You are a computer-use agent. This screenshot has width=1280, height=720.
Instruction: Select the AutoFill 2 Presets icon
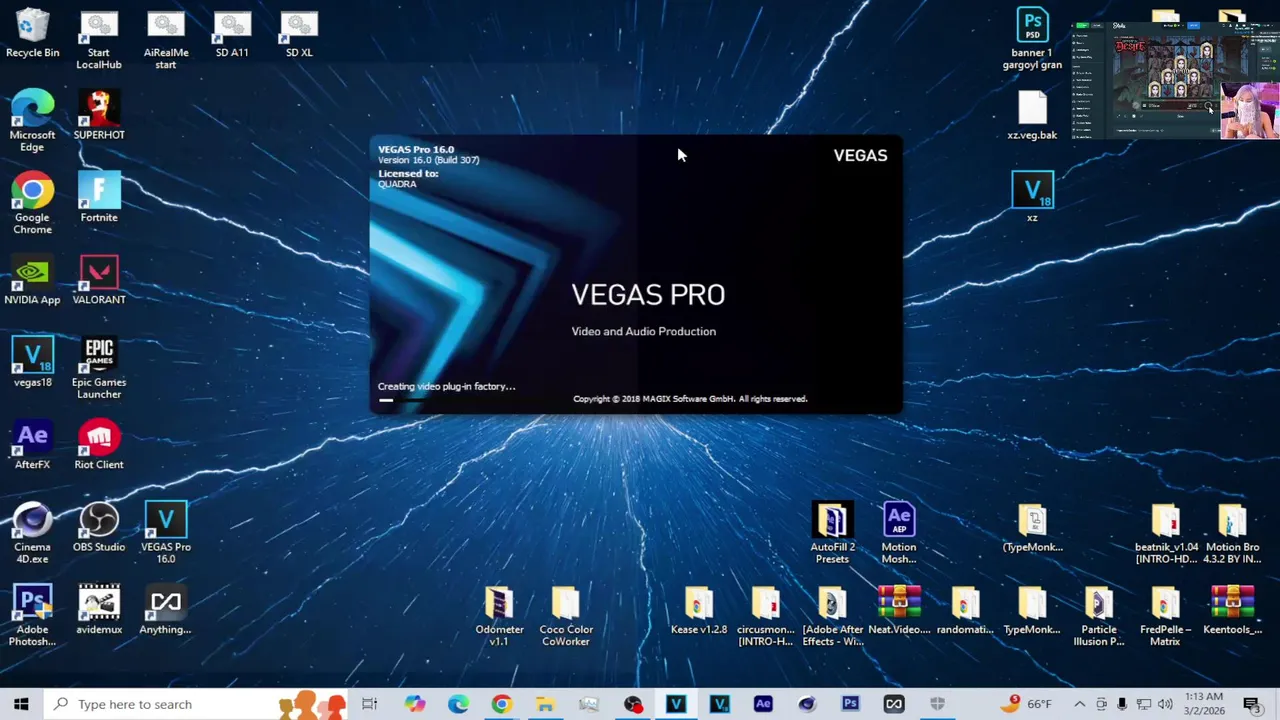(x=832, y=533)
